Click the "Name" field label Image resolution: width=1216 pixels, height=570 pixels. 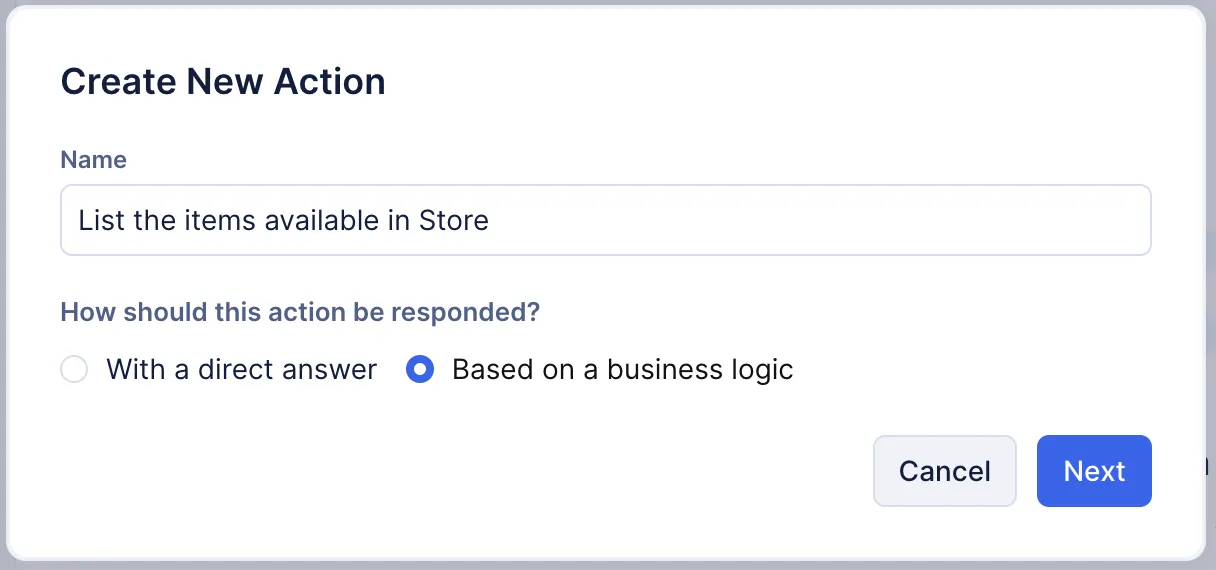coord(93,160)
